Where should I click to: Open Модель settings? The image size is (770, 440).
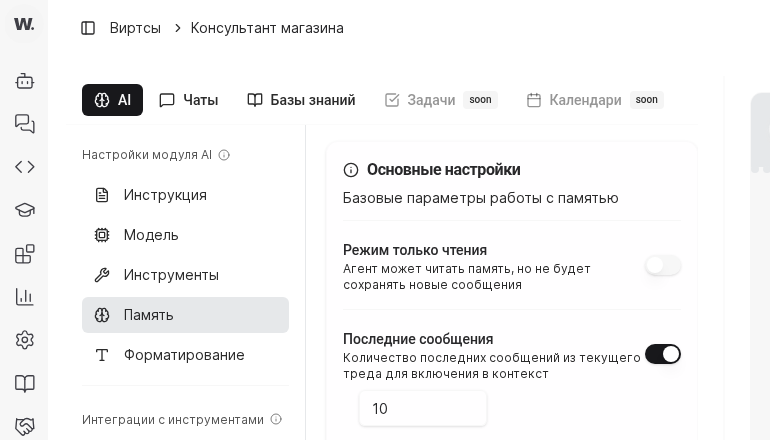185,235
